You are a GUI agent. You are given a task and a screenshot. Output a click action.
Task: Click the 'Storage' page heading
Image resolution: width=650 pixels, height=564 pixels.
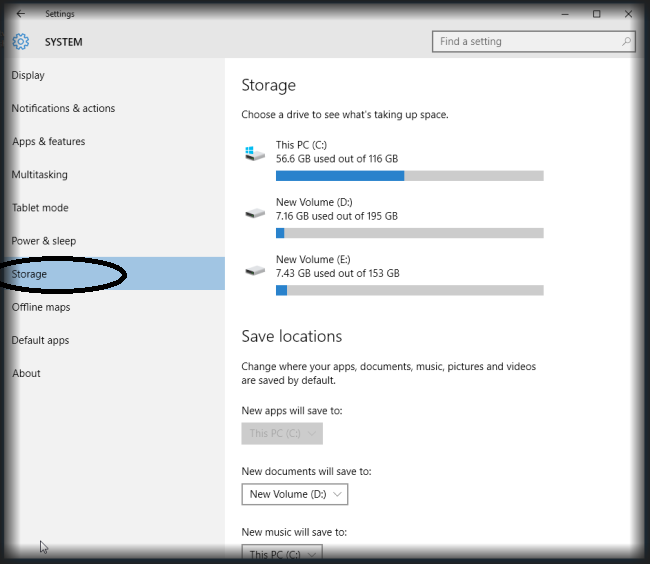269,85
